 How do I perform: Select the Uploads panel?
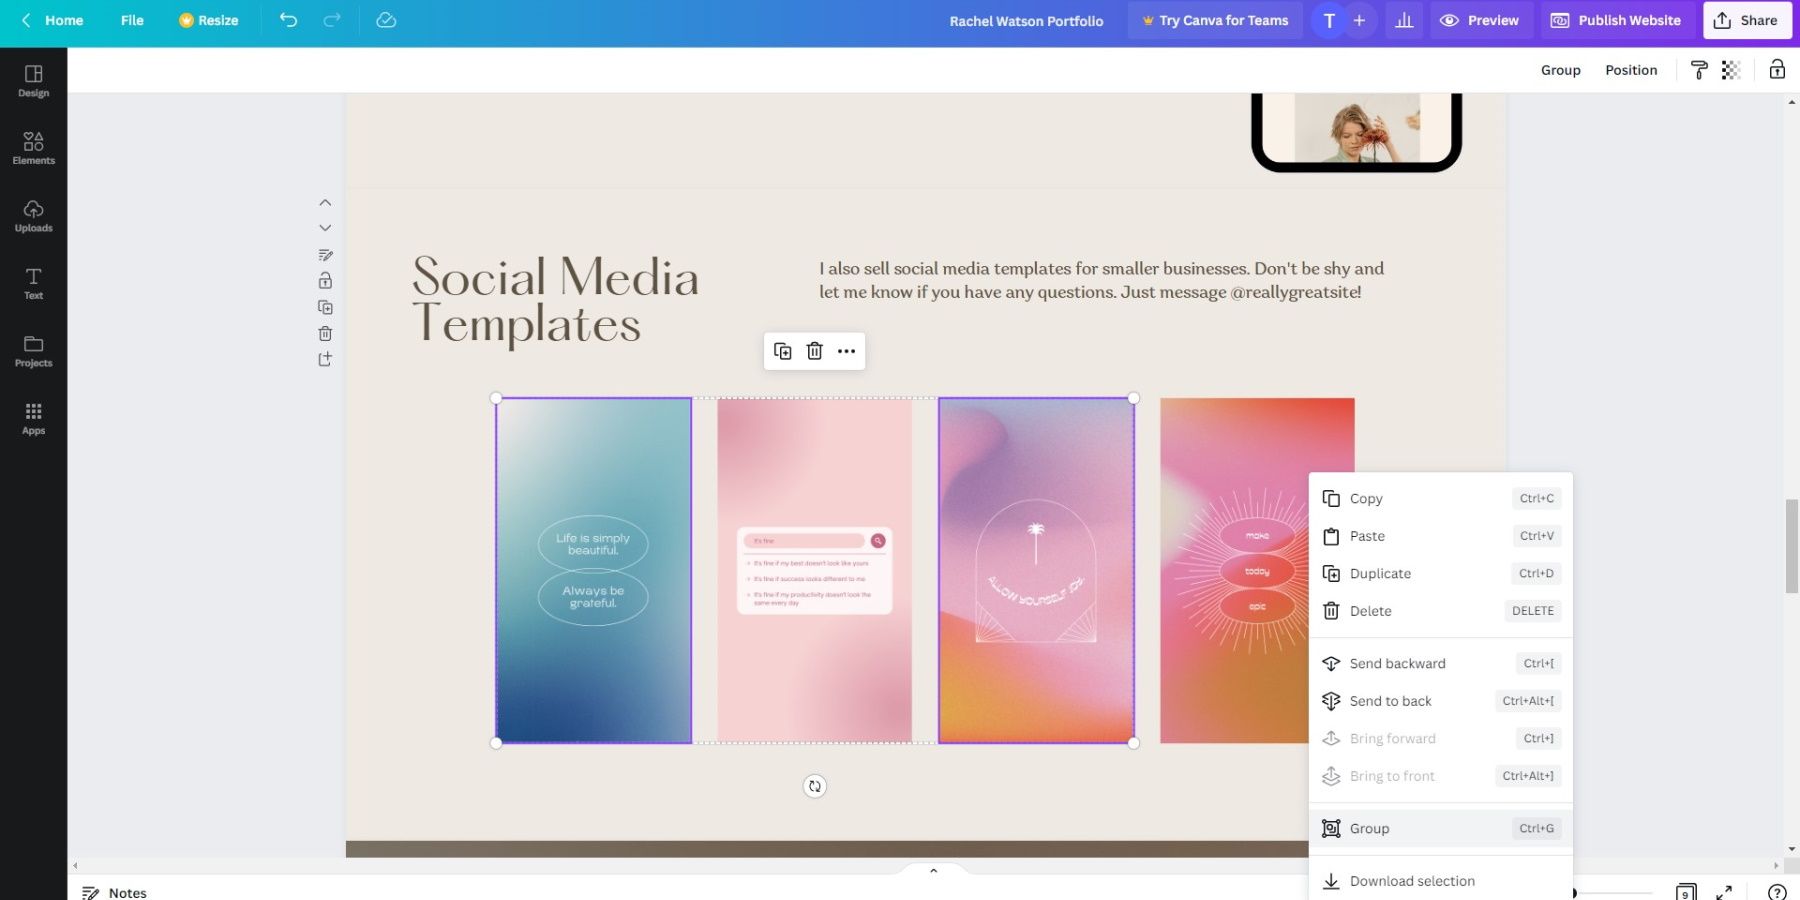[x=33, y=214]
